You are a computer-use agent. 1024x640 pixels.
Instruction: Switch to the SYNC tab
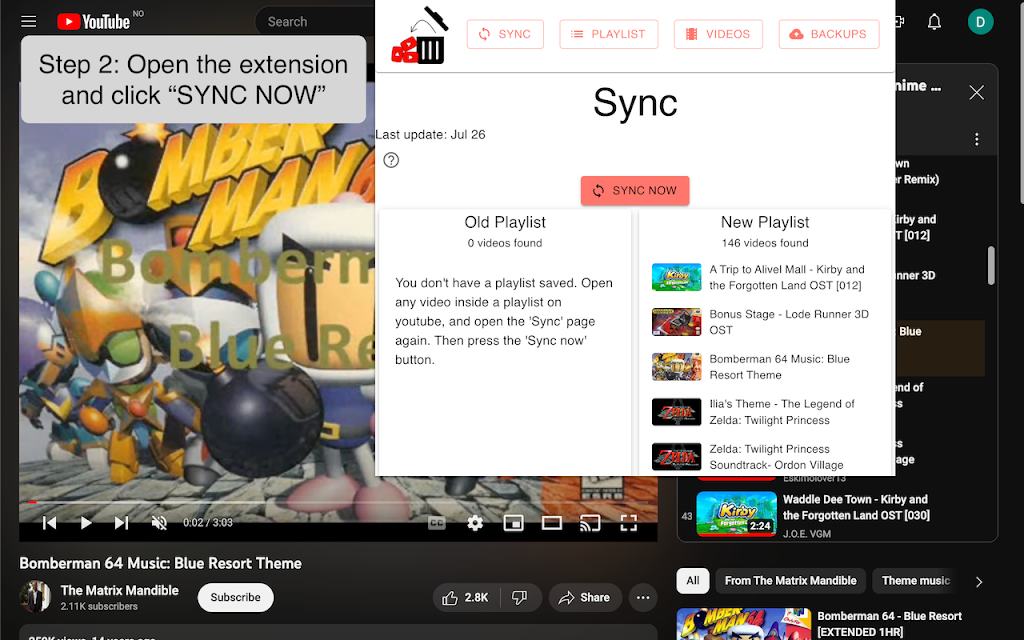click(x=505, y=34)
